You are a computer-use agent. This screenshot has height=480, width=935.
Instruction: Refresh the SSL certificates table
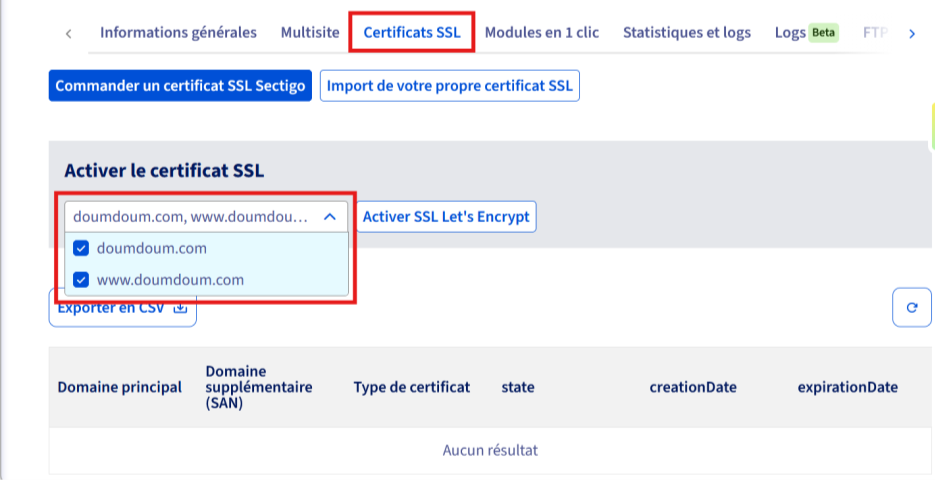coord(911,308)
